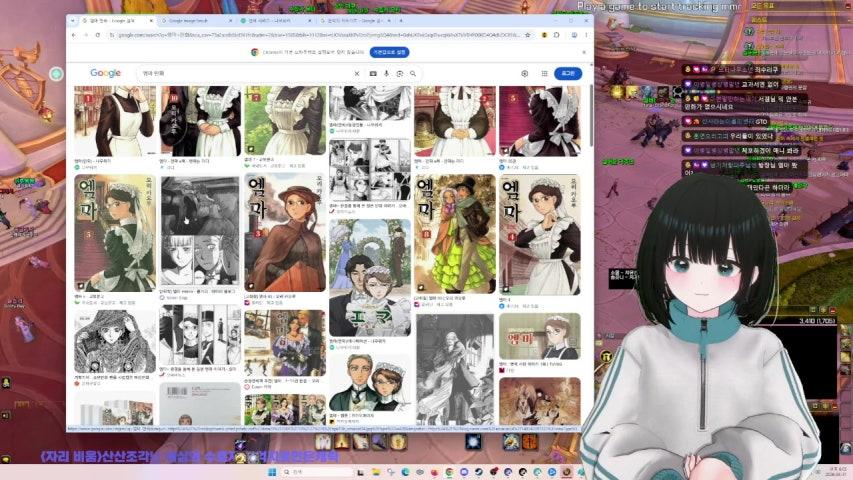The width and height of the screenshot is (853, 480).
Task: View site information icon in address bar
Action: pos(112,35)
